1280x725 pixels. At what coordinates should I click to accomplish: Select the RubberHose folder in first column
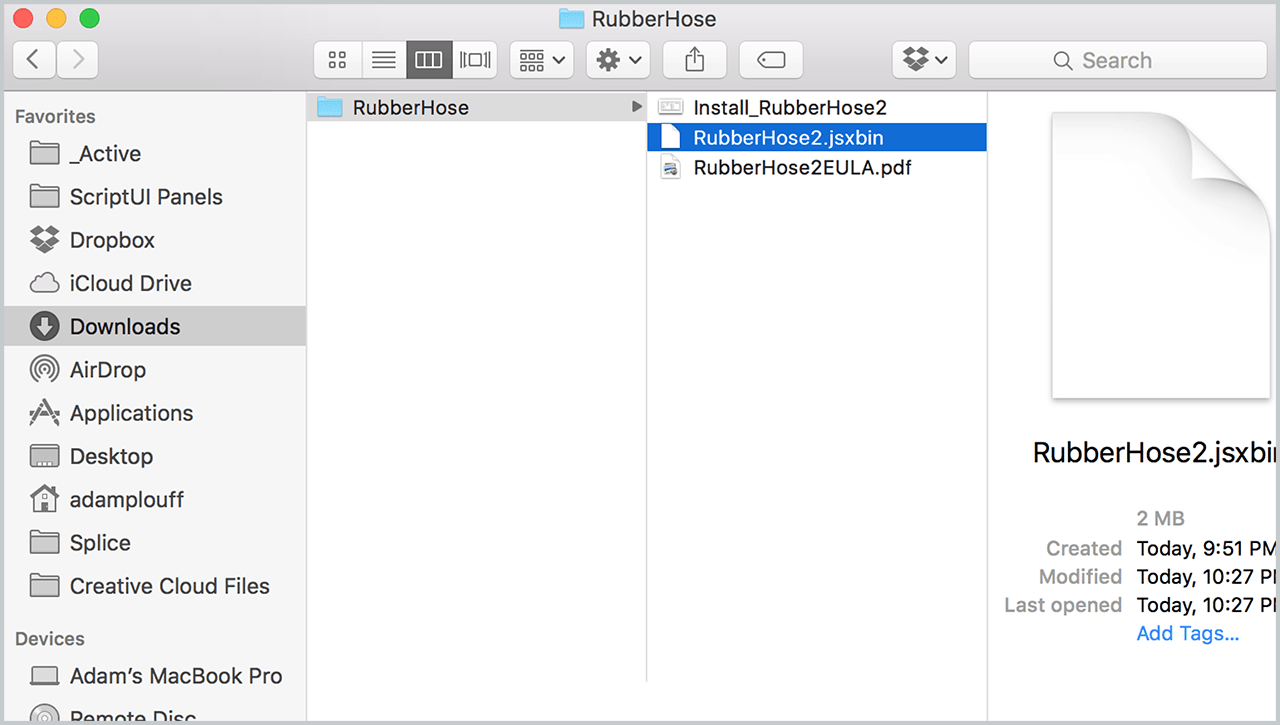pos(410,108)
